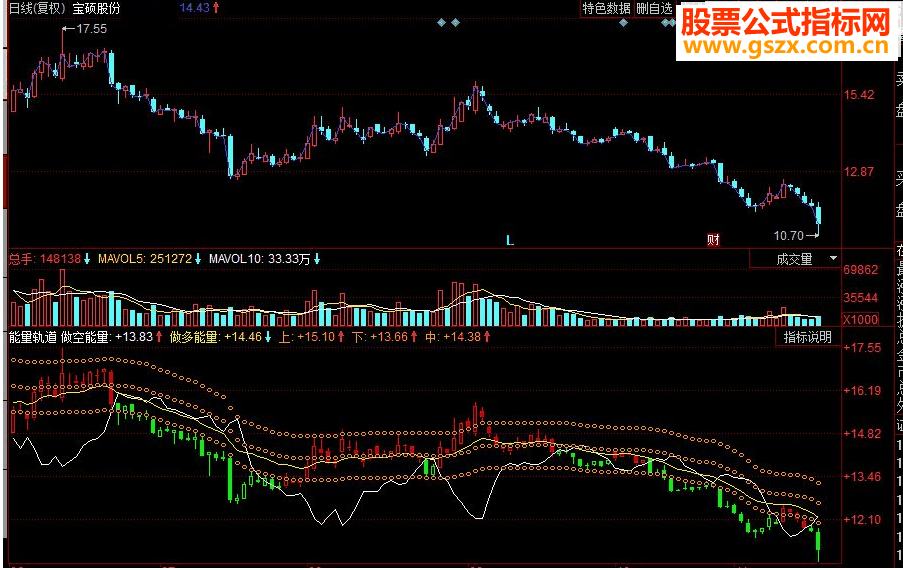Open the 特色数据 button

[606, 9]
